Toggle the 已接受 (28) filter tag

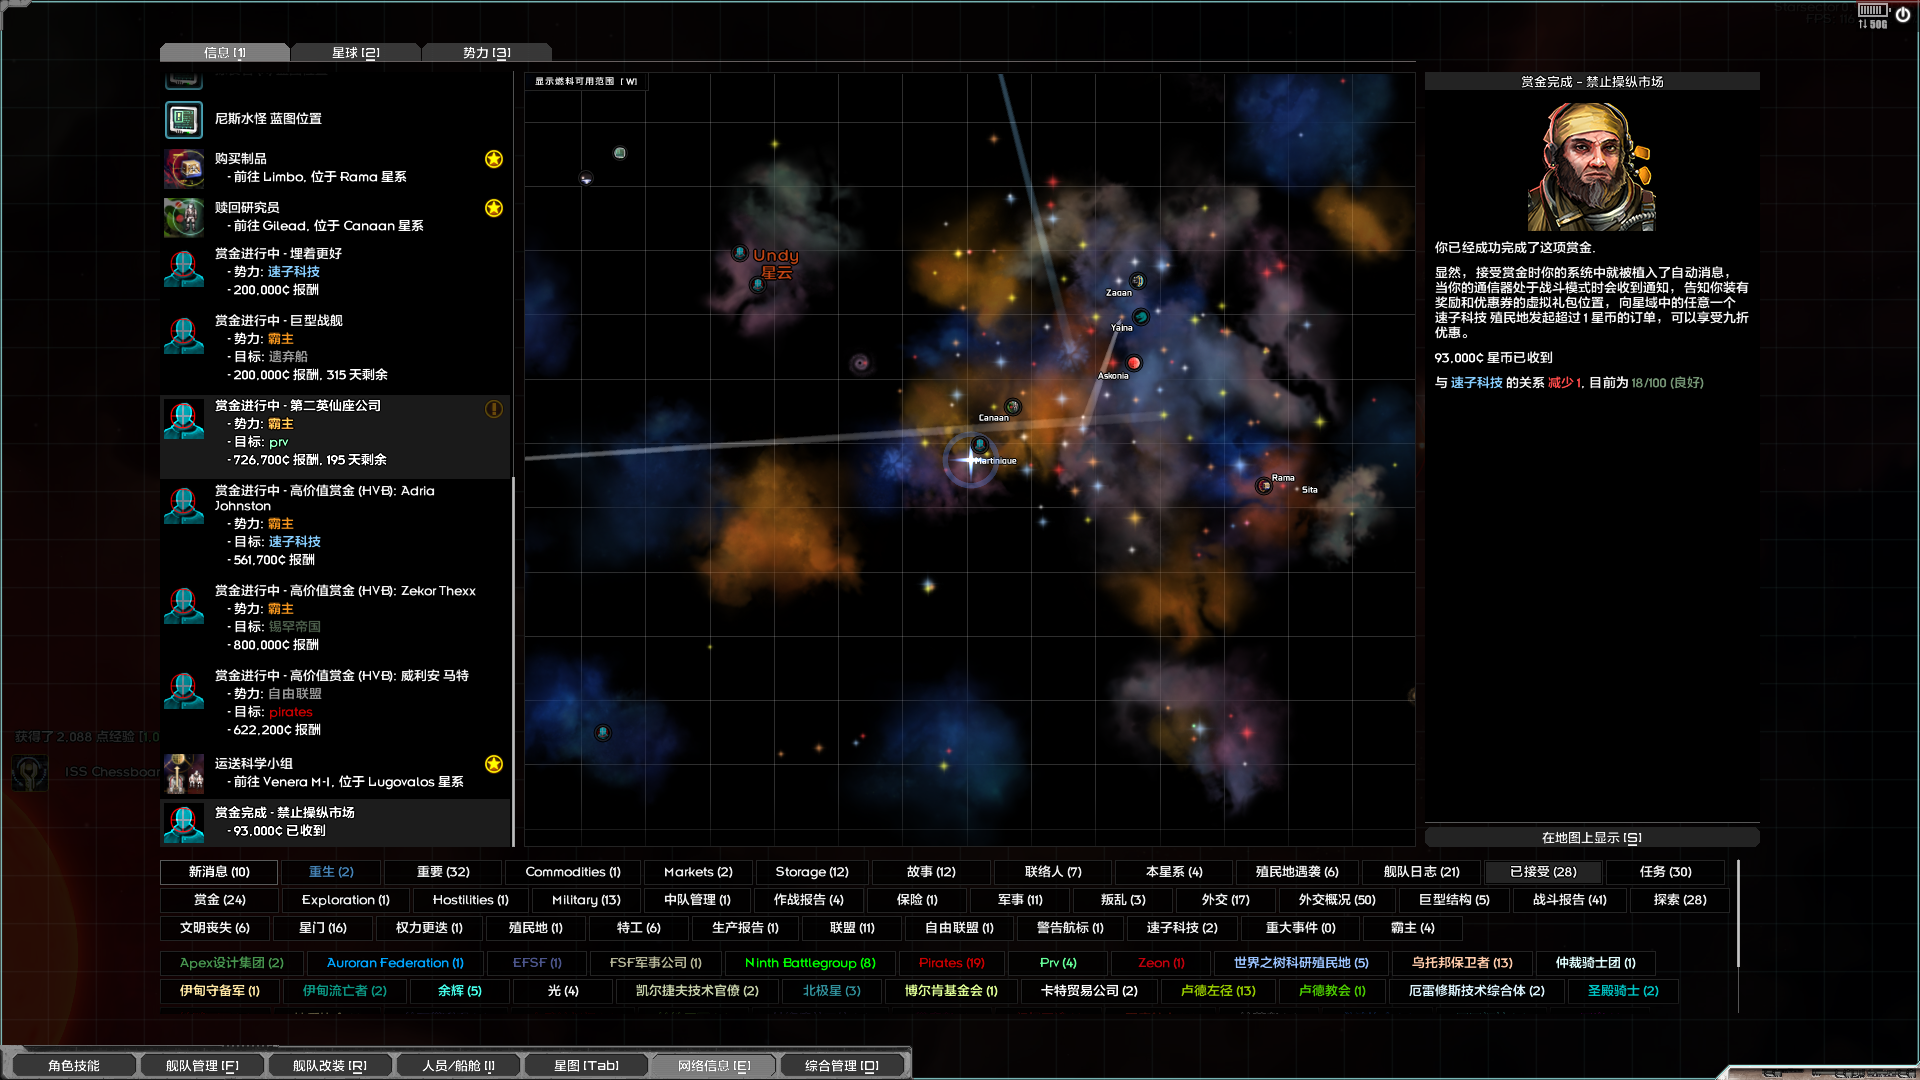click(1543, 872)
